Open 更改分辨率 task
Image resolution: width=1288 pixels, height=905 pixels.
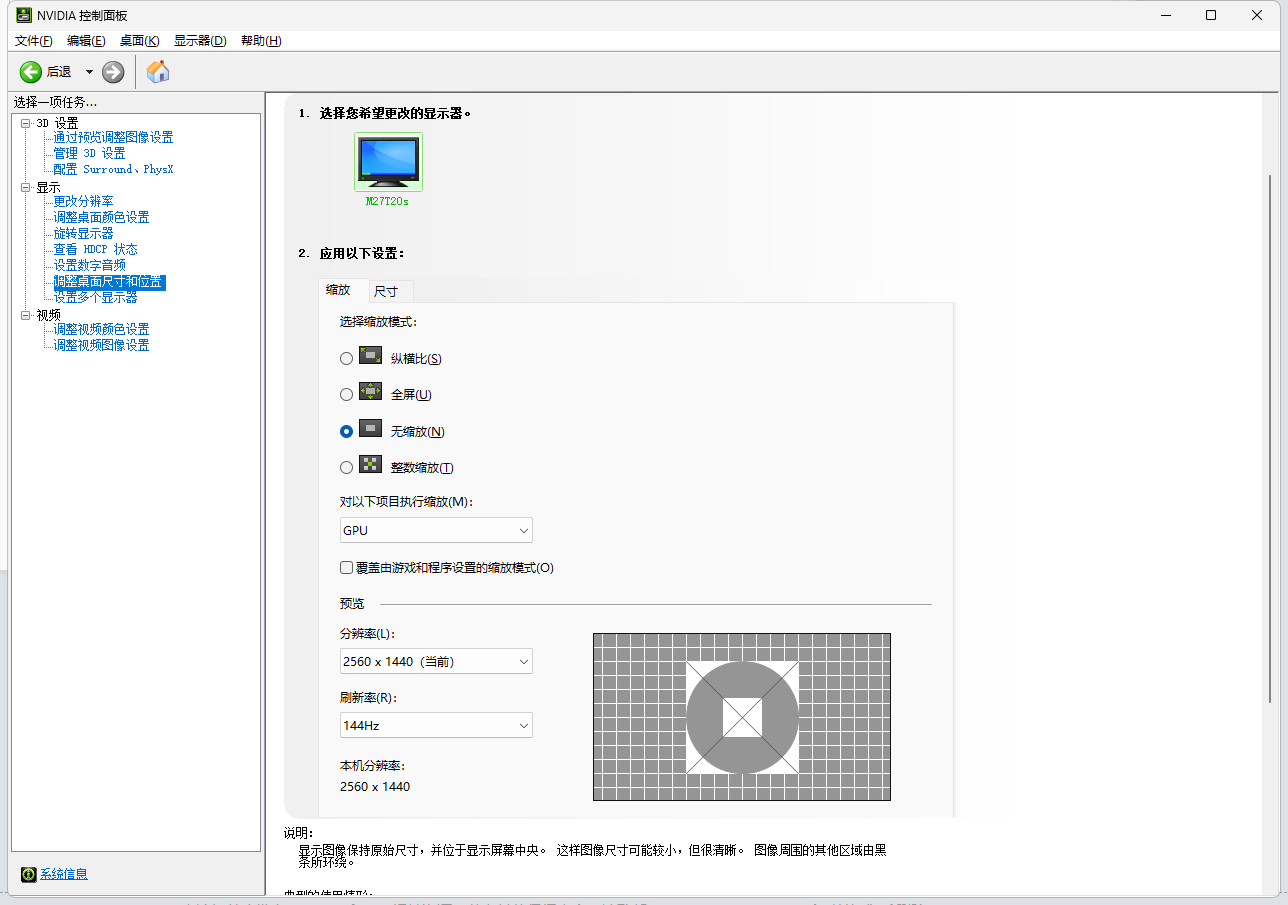(x=84, y=201)
